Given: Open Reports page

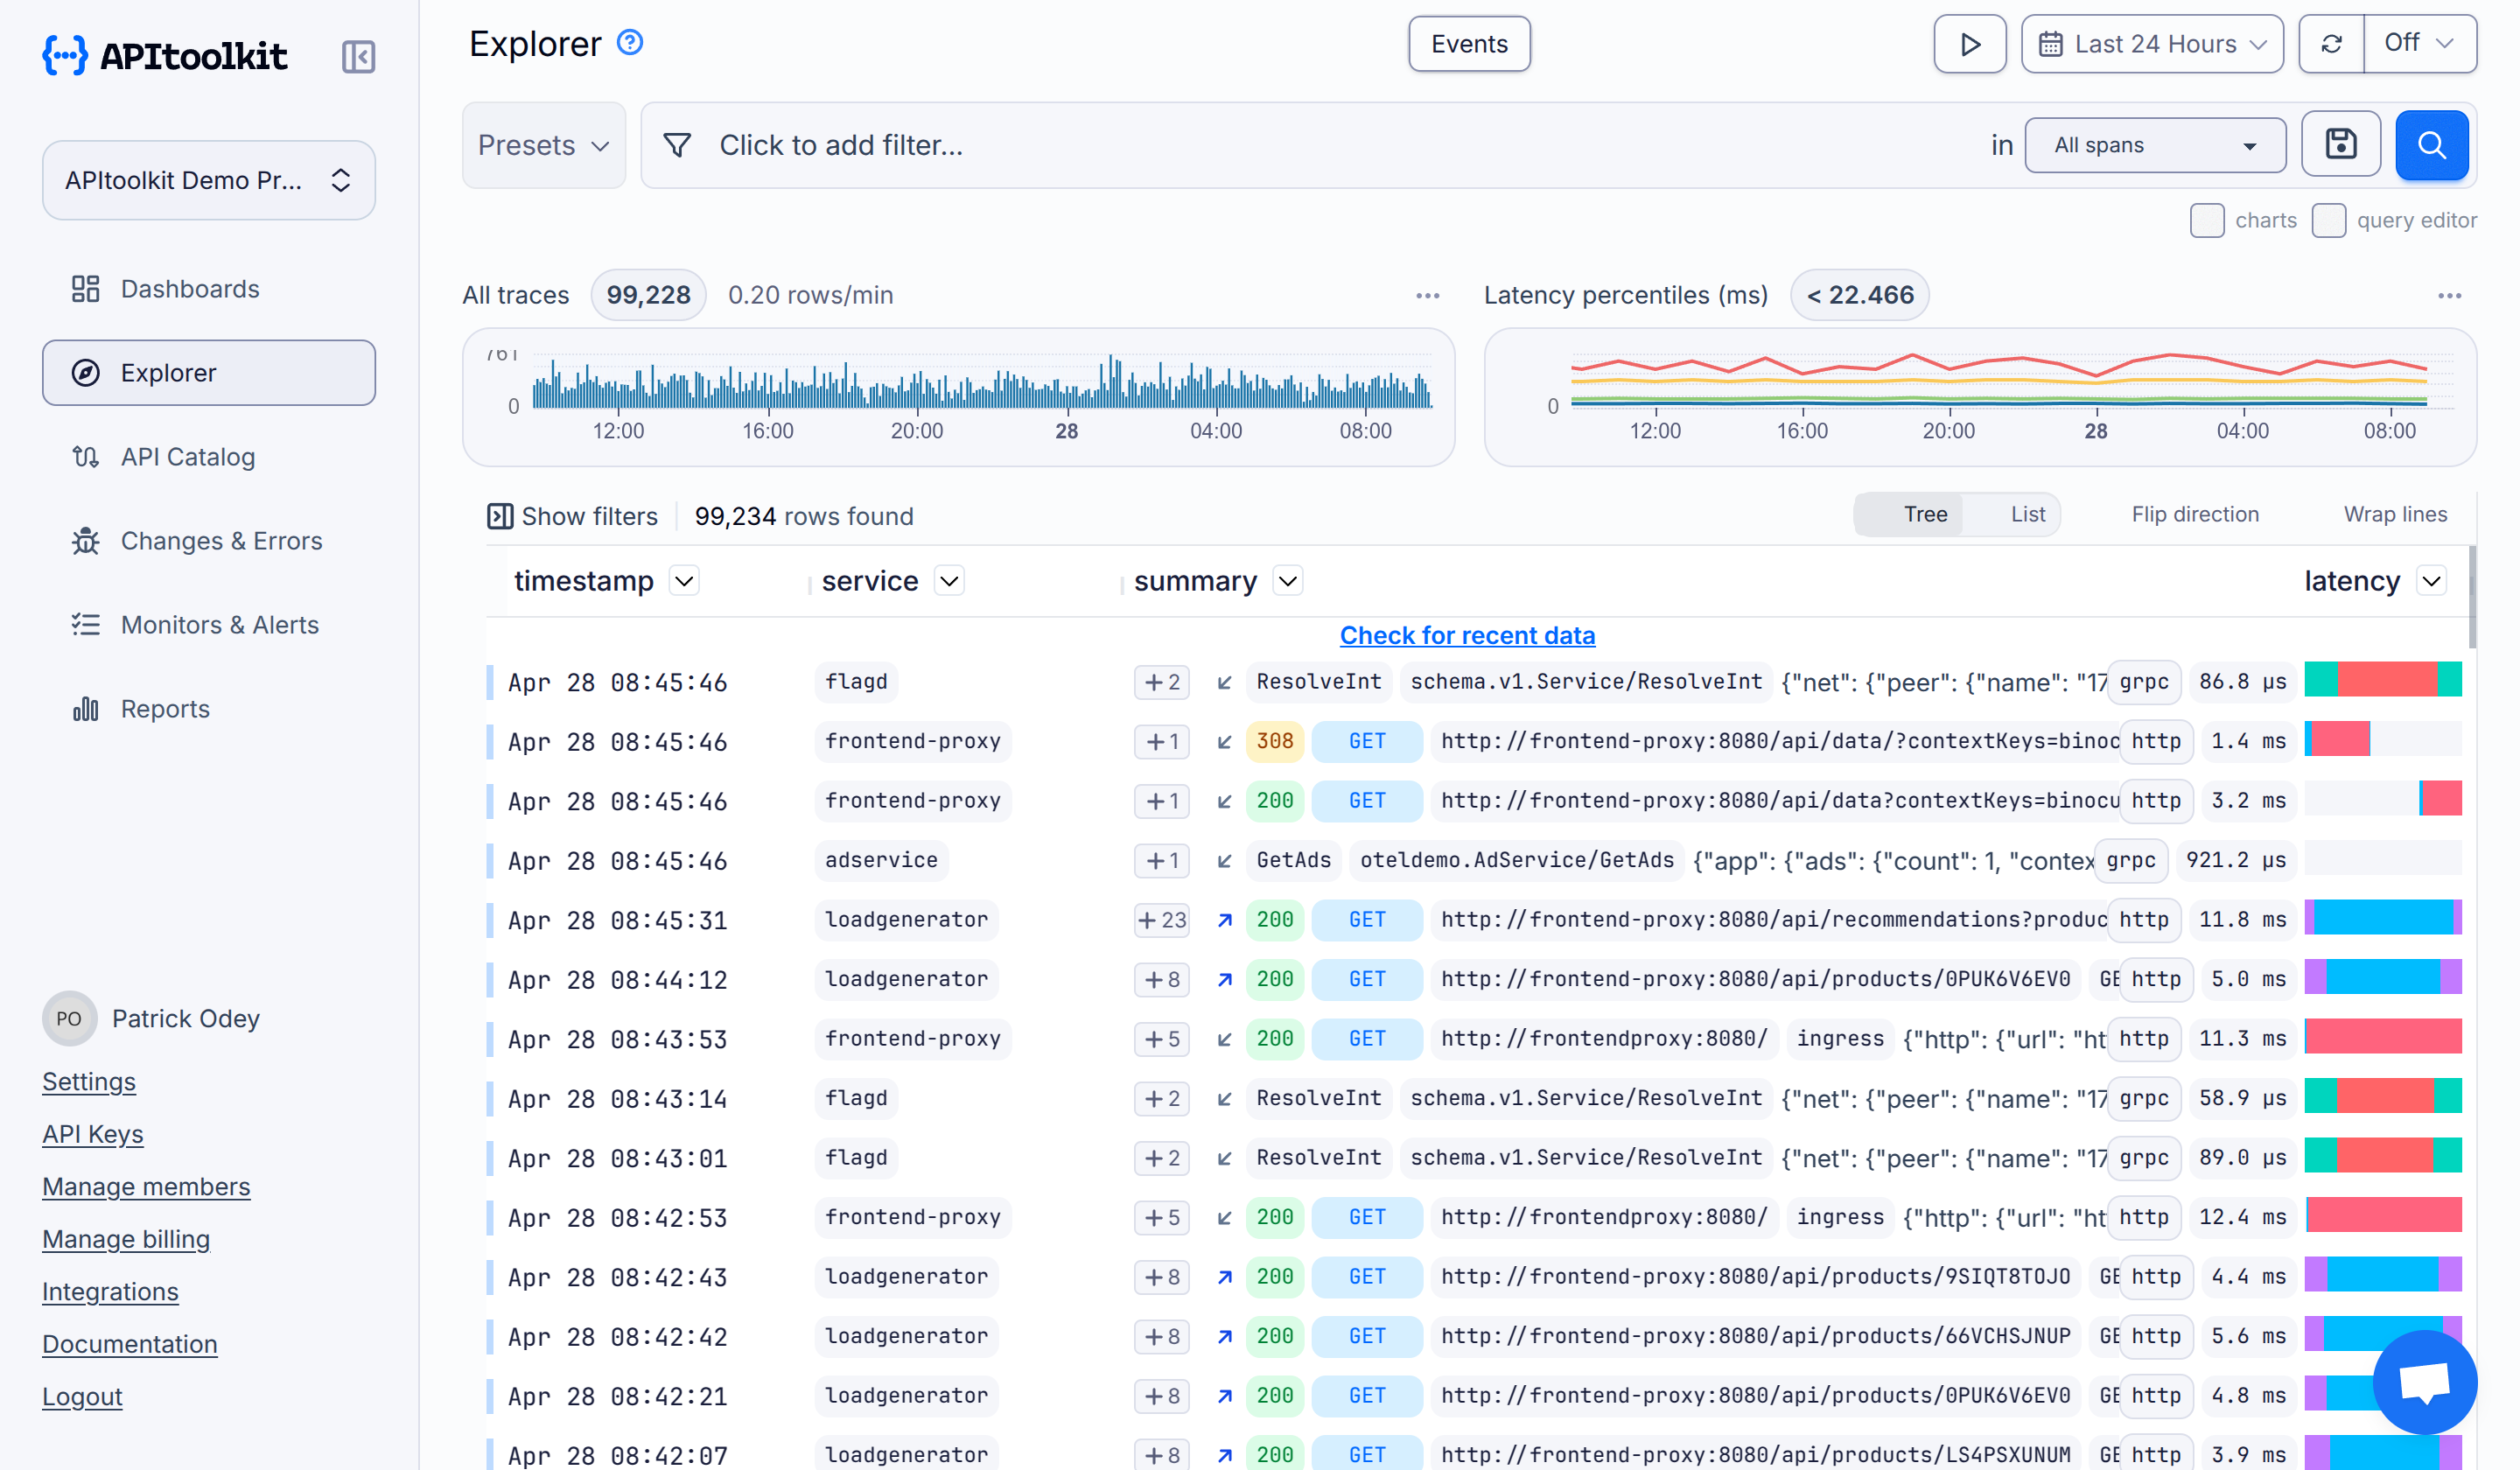Looking at the screenshot, I should coord(209,709).
